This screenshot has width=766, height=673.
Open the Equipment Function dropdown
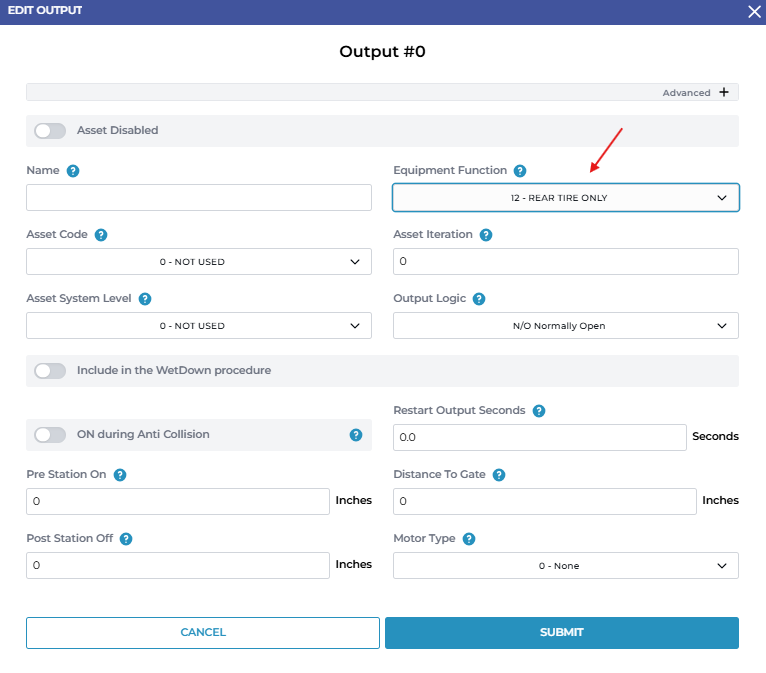[x=565, y=198]
